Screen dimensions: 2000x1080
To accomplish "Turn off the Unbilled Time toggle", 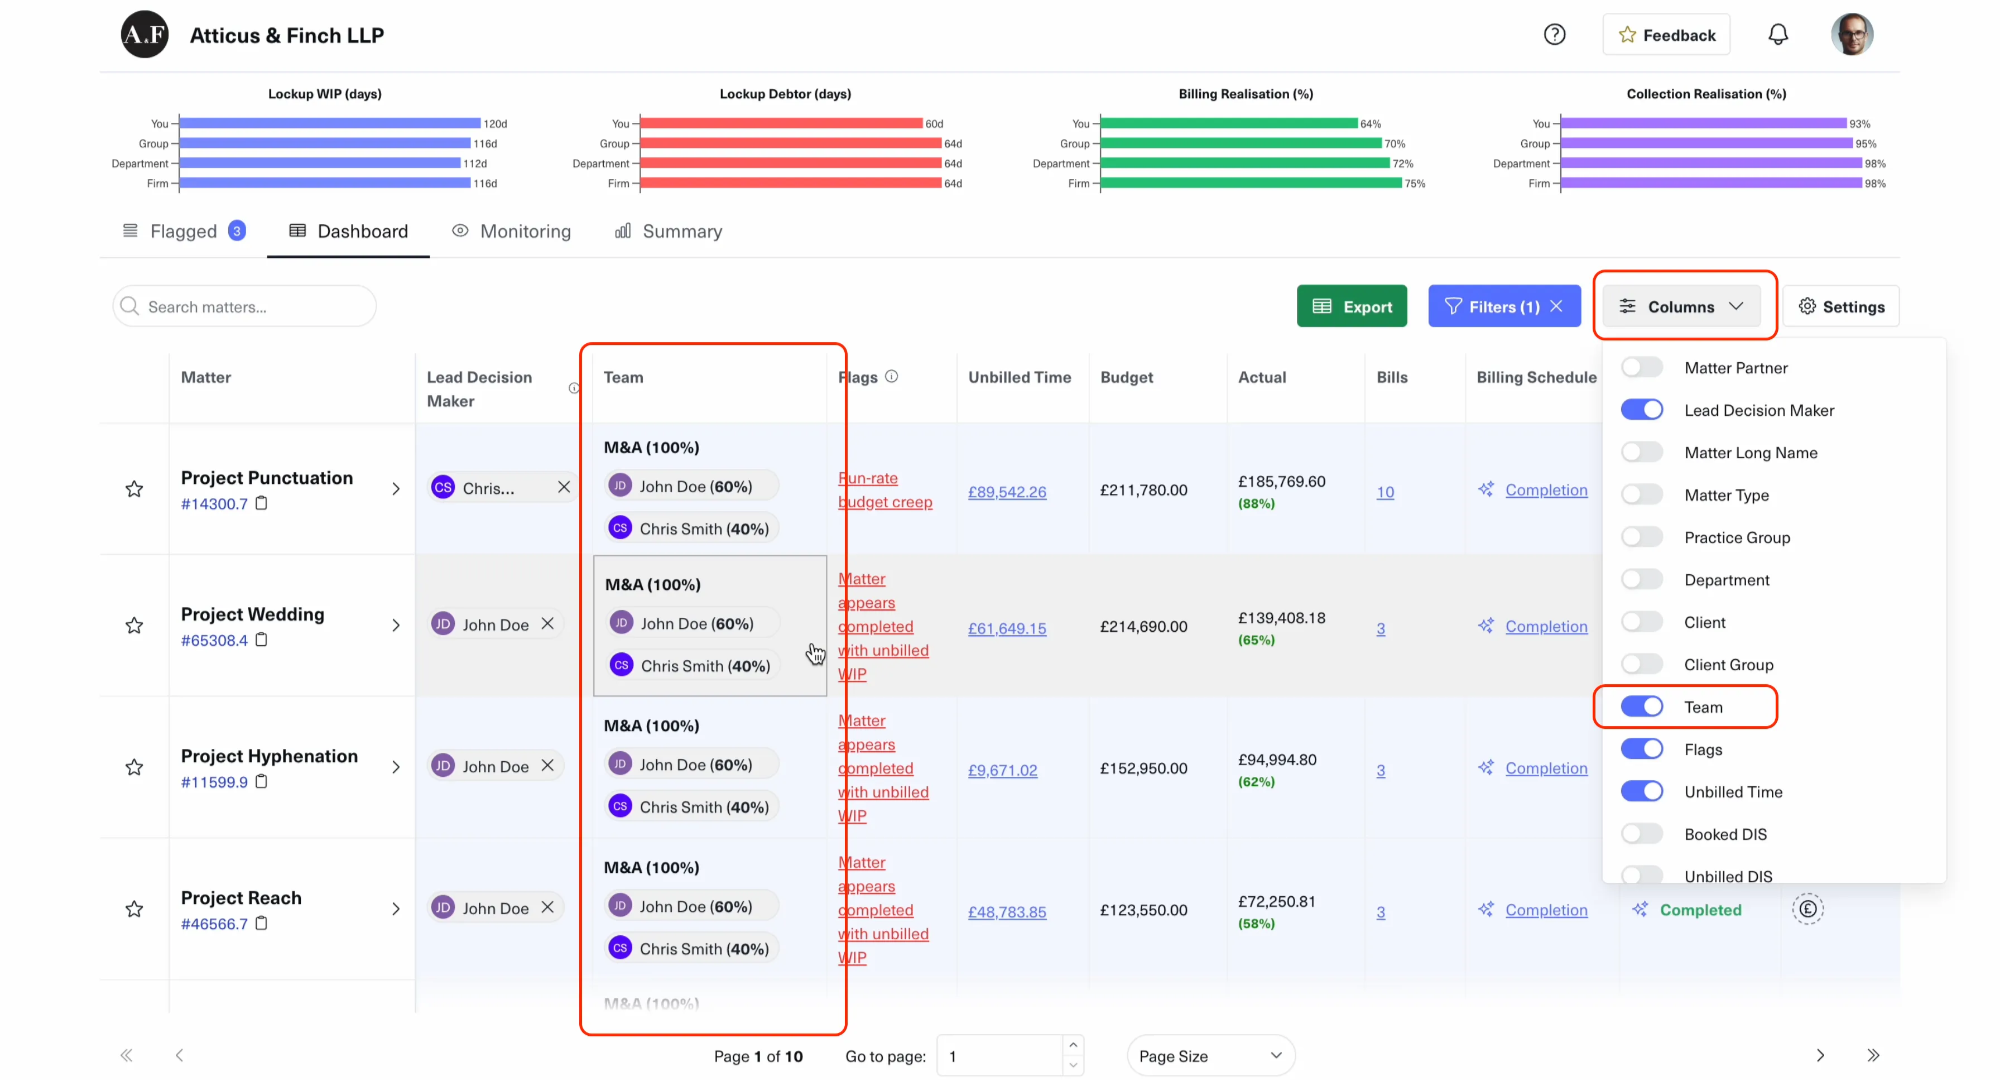I will (1642, 792).
